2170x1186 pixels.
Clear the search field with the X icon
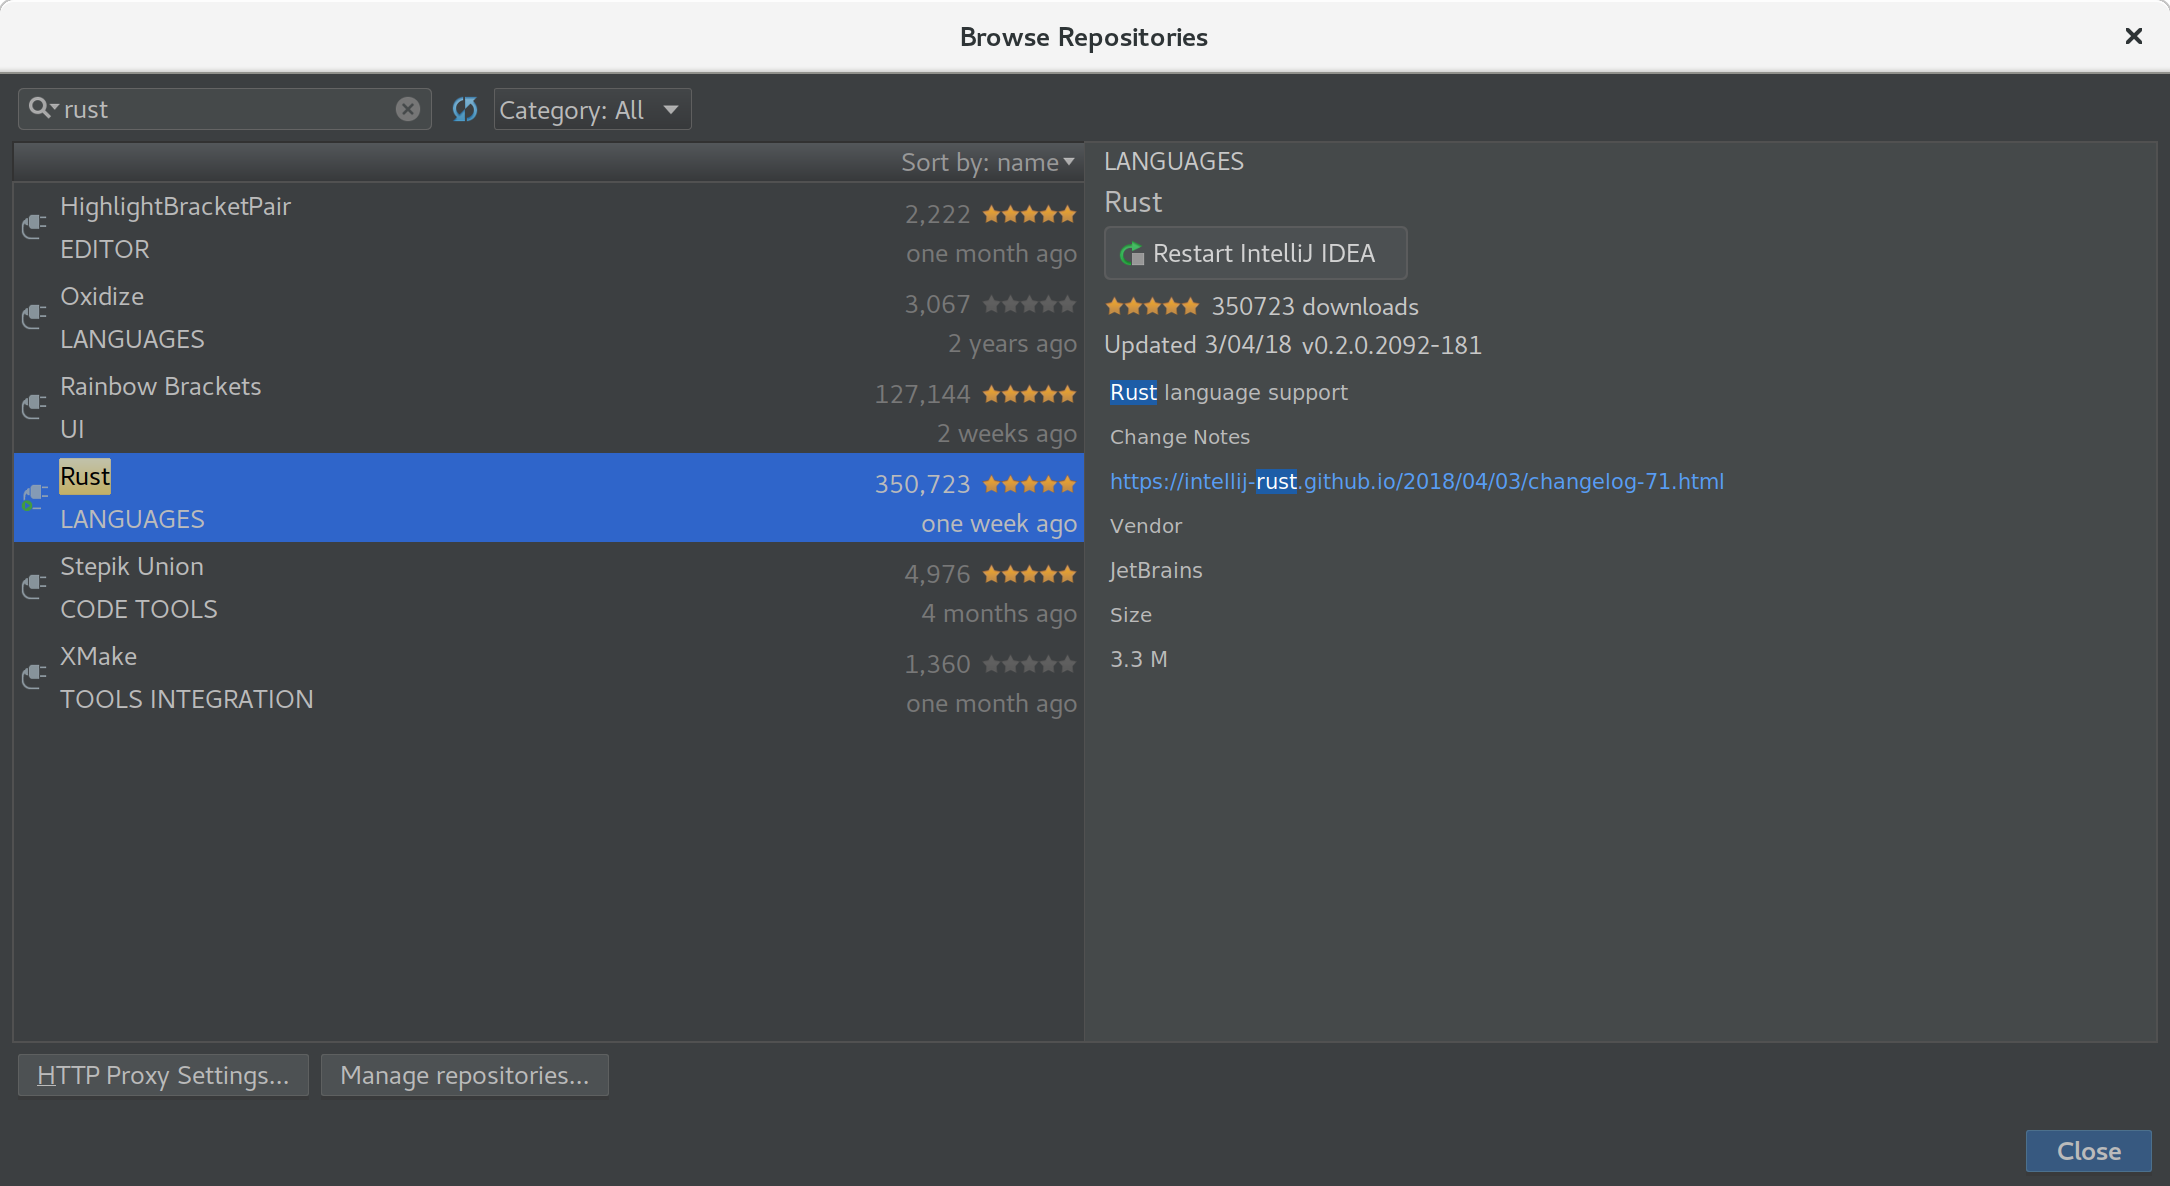407,109
